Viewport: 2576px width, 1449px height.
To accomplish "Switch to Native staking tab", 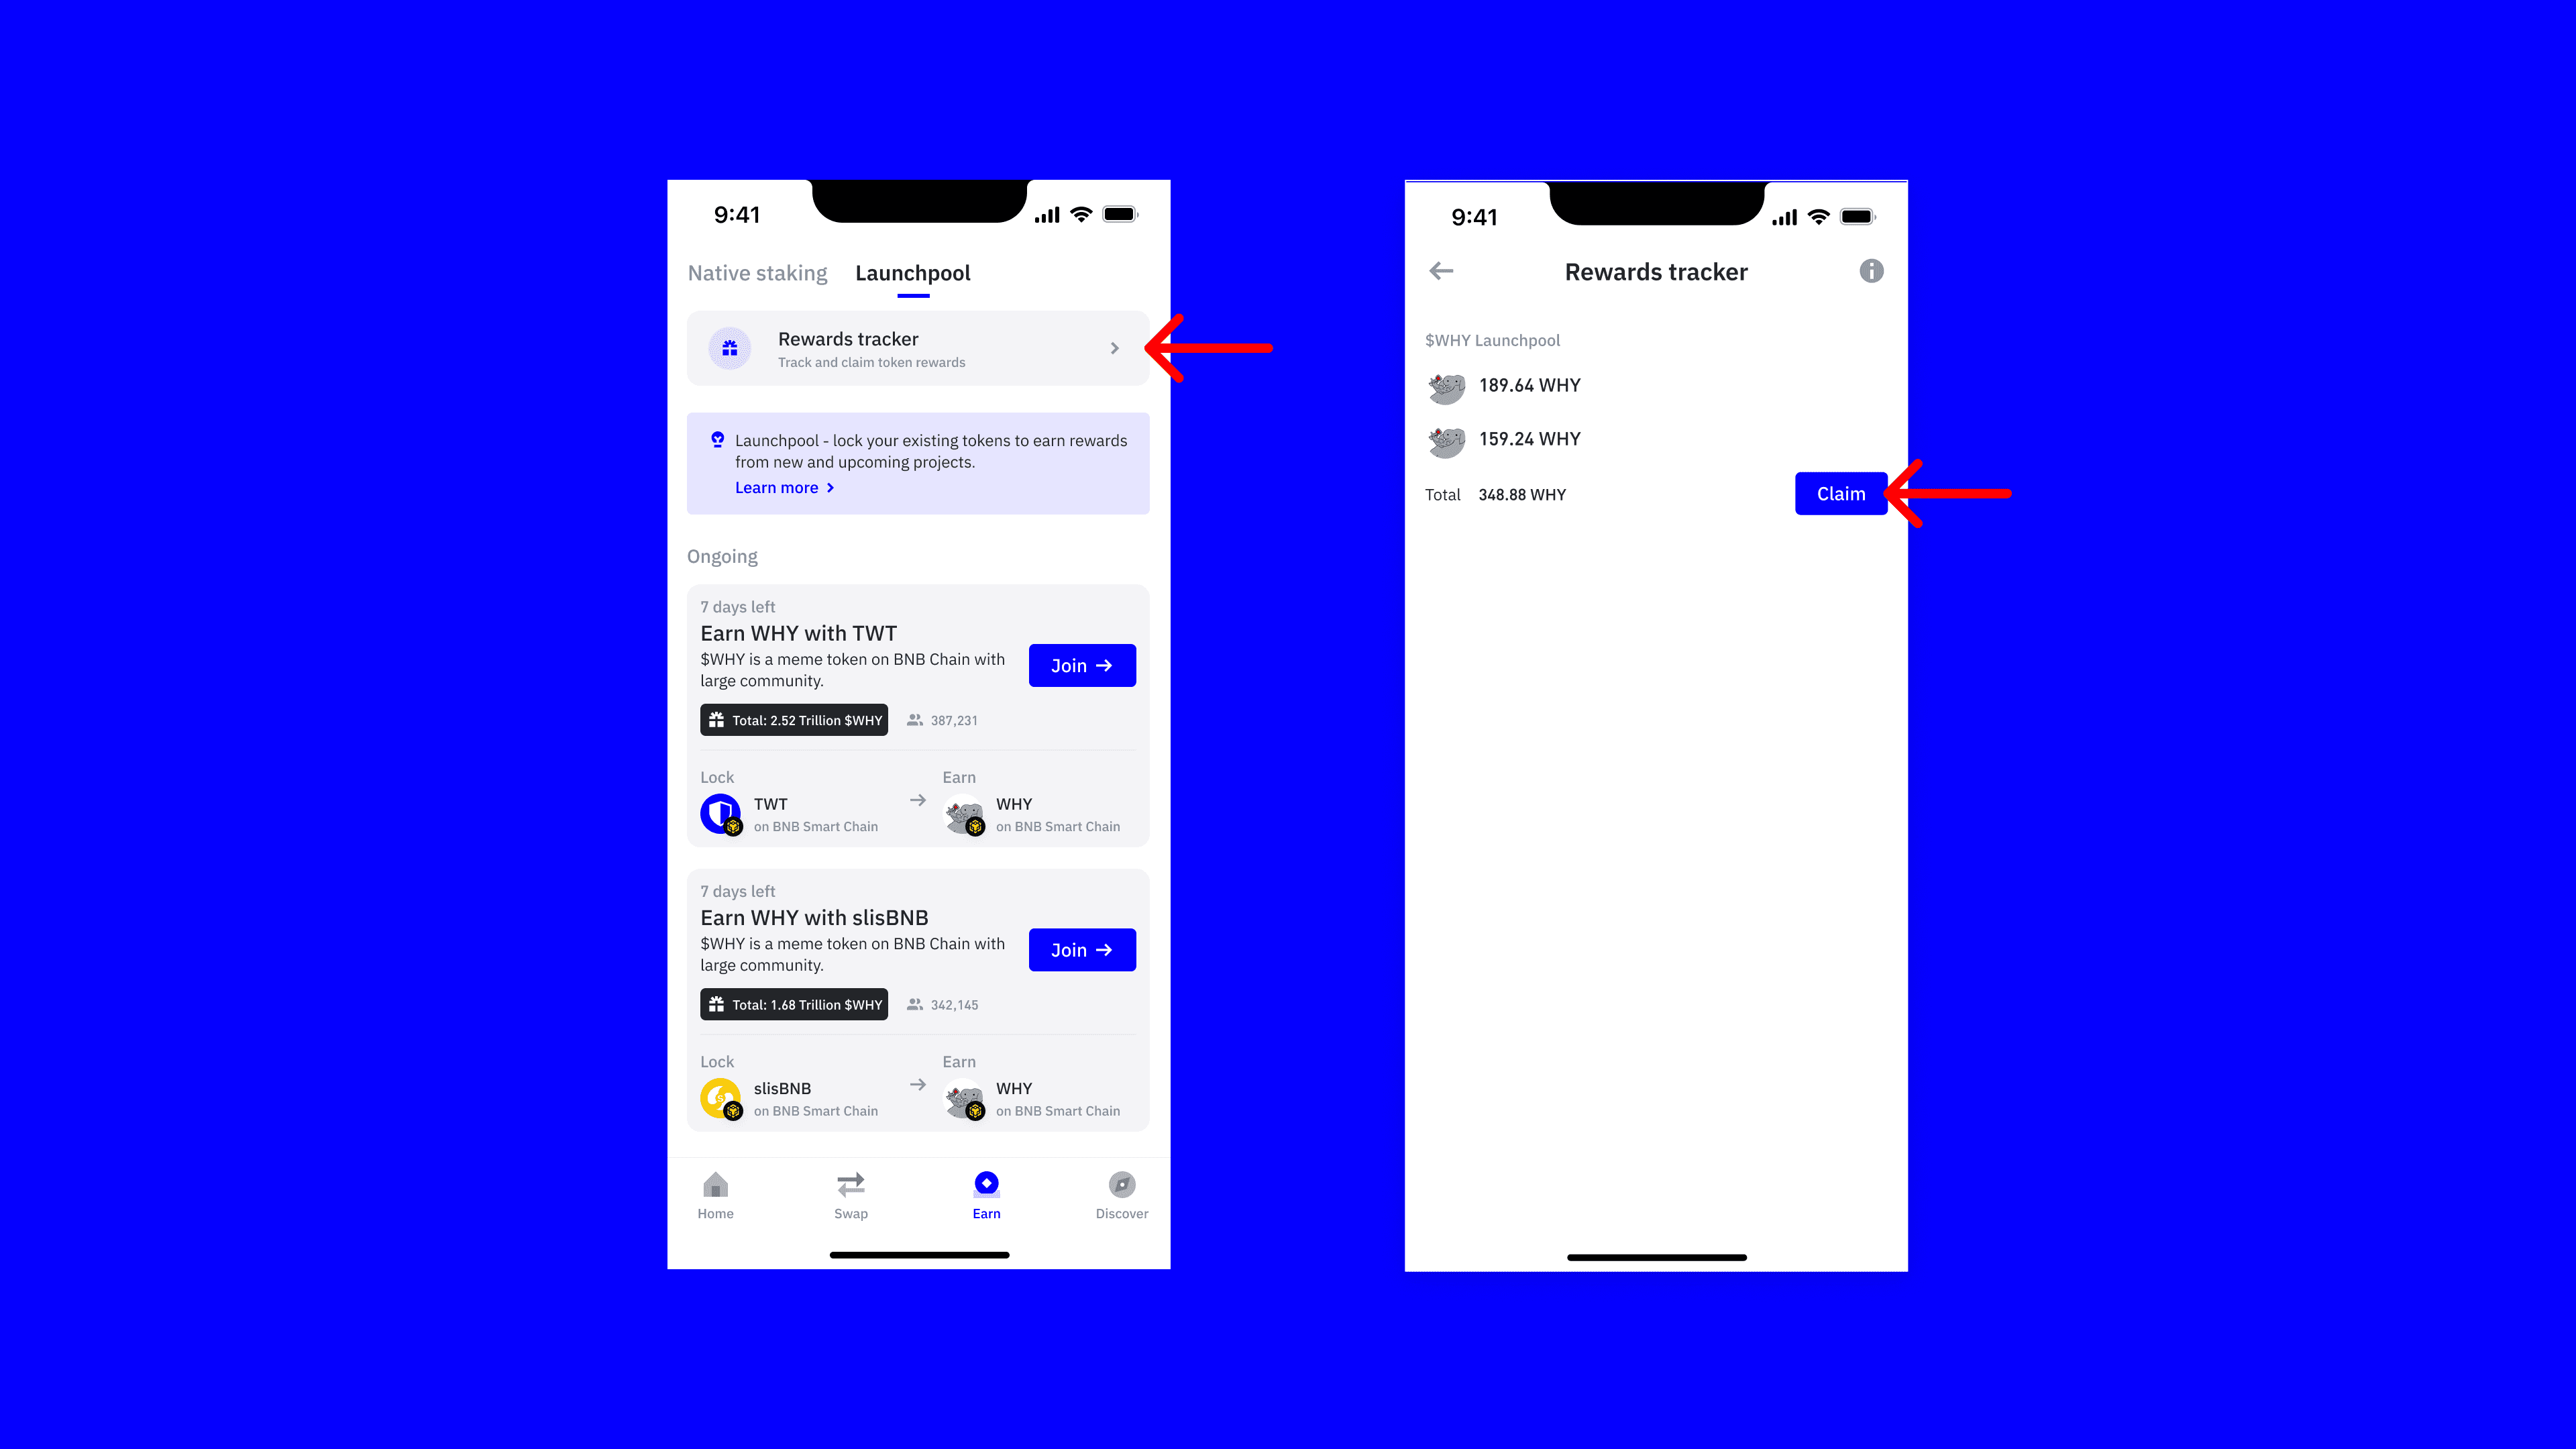I will pyautogui.click(x=757, y=272).
